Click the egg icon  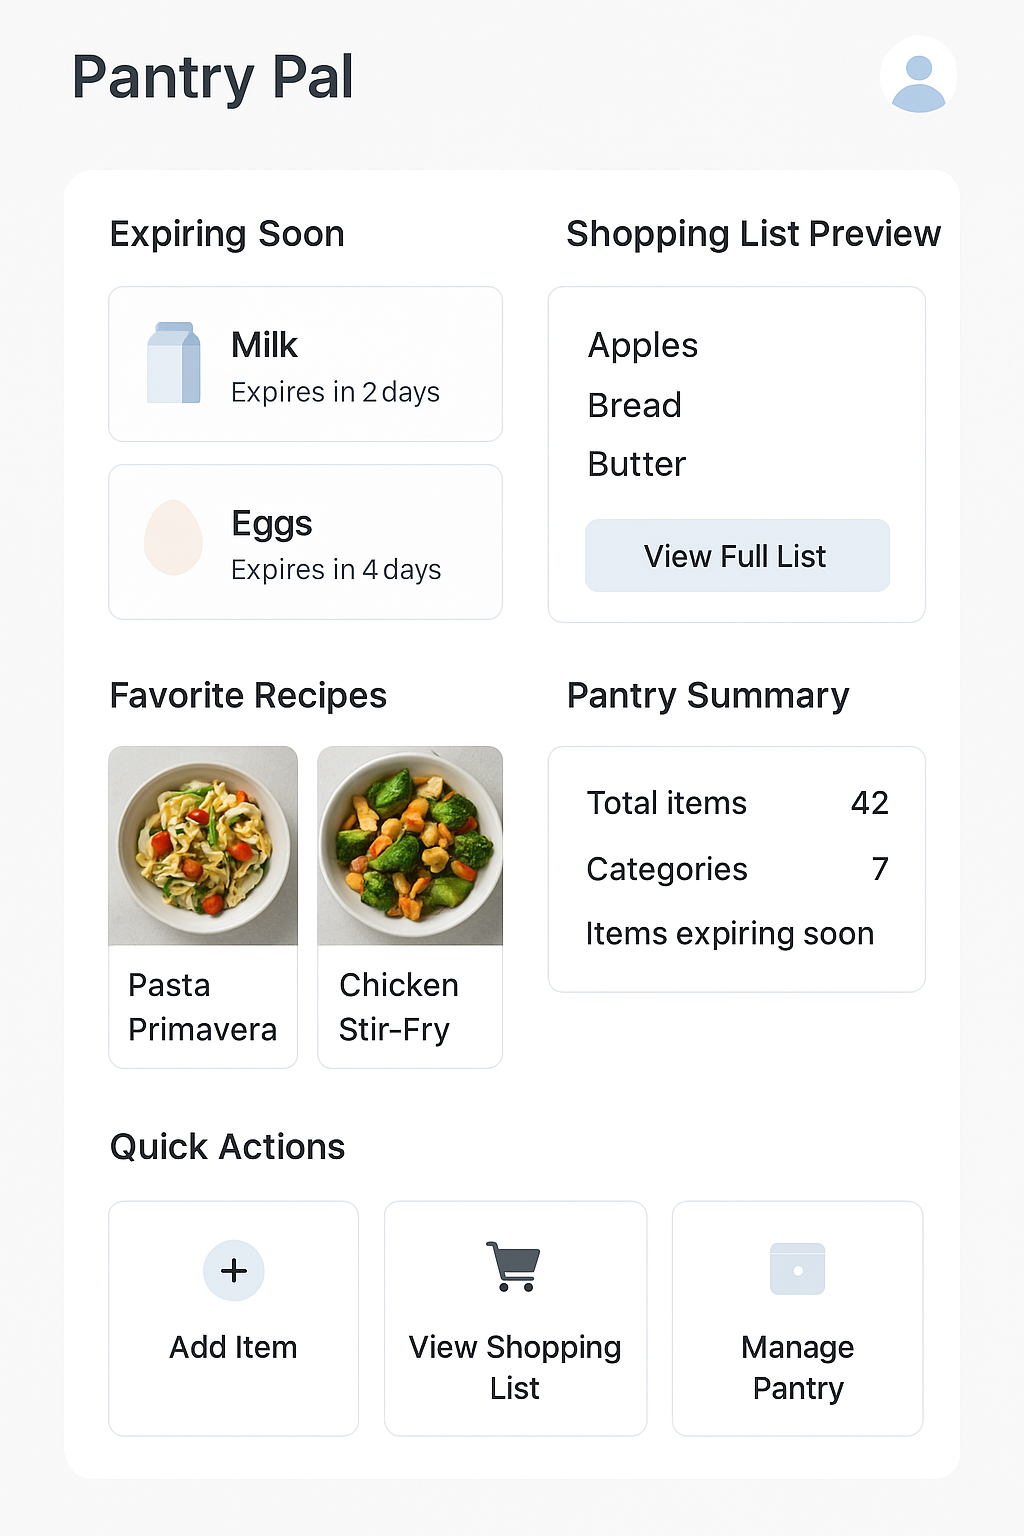tap(173, 538)
